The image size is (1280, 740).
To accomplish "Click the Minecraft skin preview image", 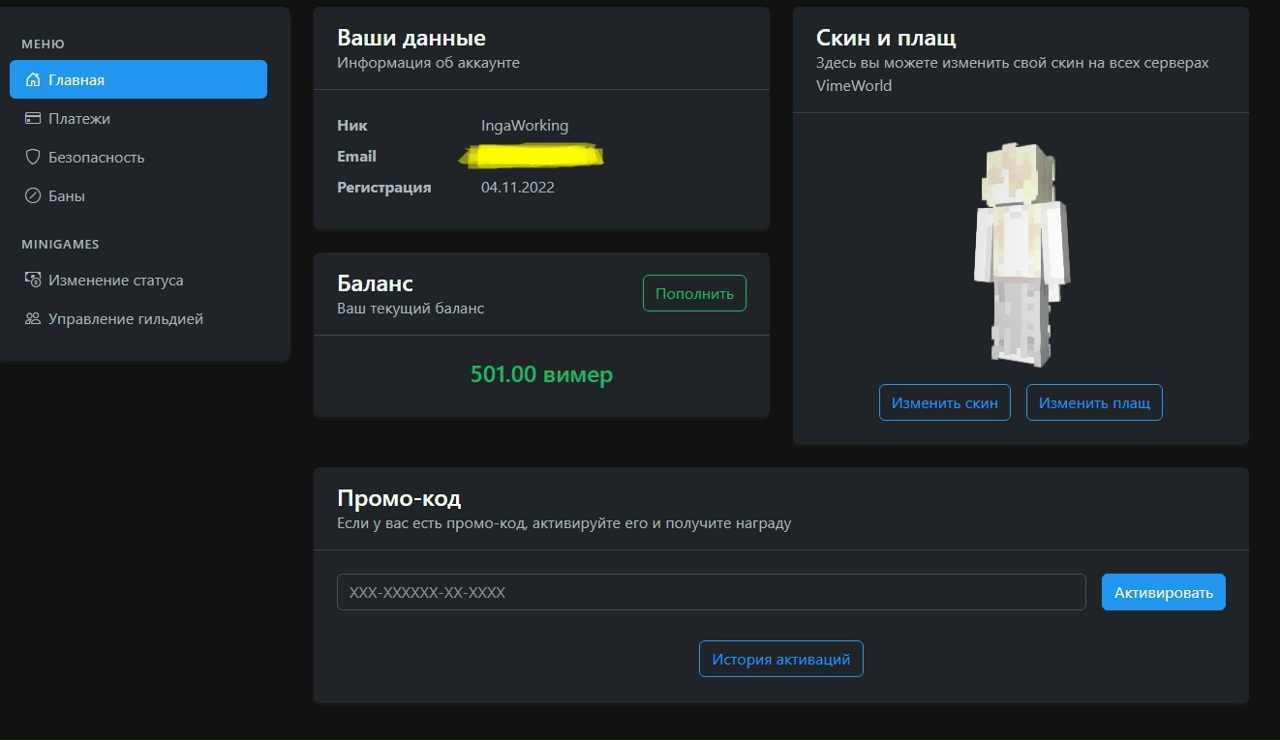I will (1020, 255).
